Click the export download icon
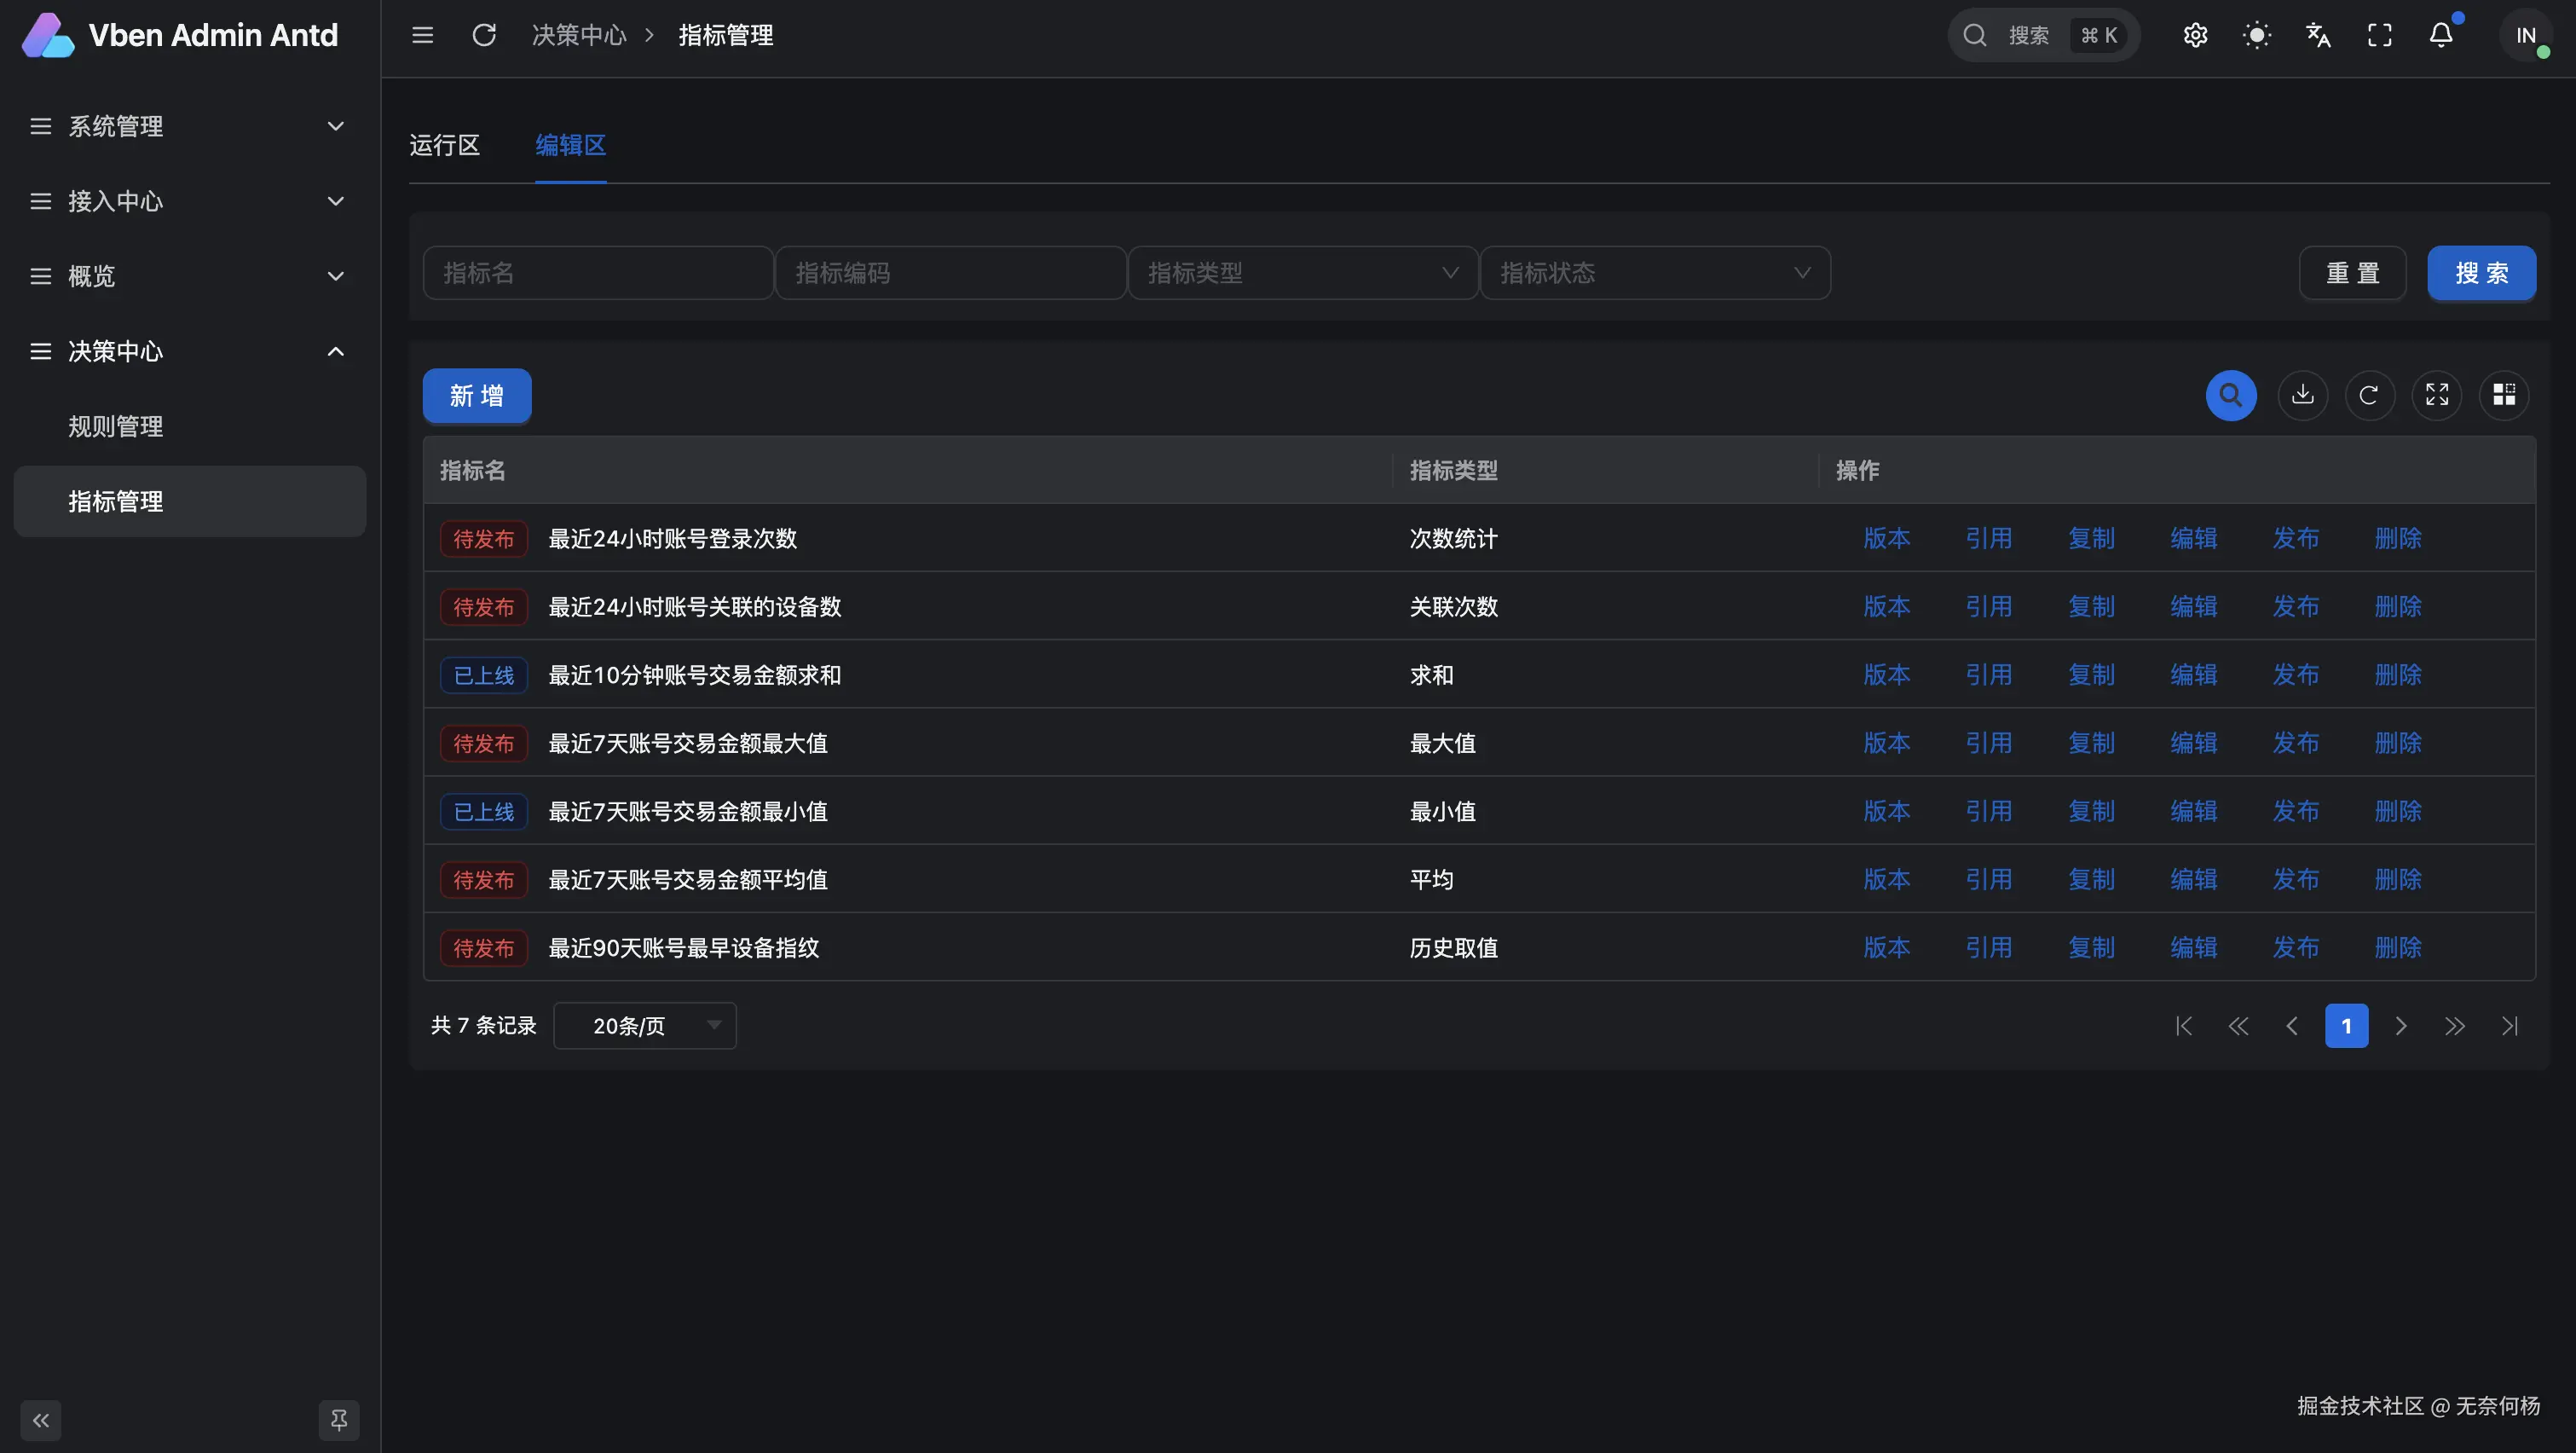Viewport: 2576px width, 1453px height. [2302, 395]
